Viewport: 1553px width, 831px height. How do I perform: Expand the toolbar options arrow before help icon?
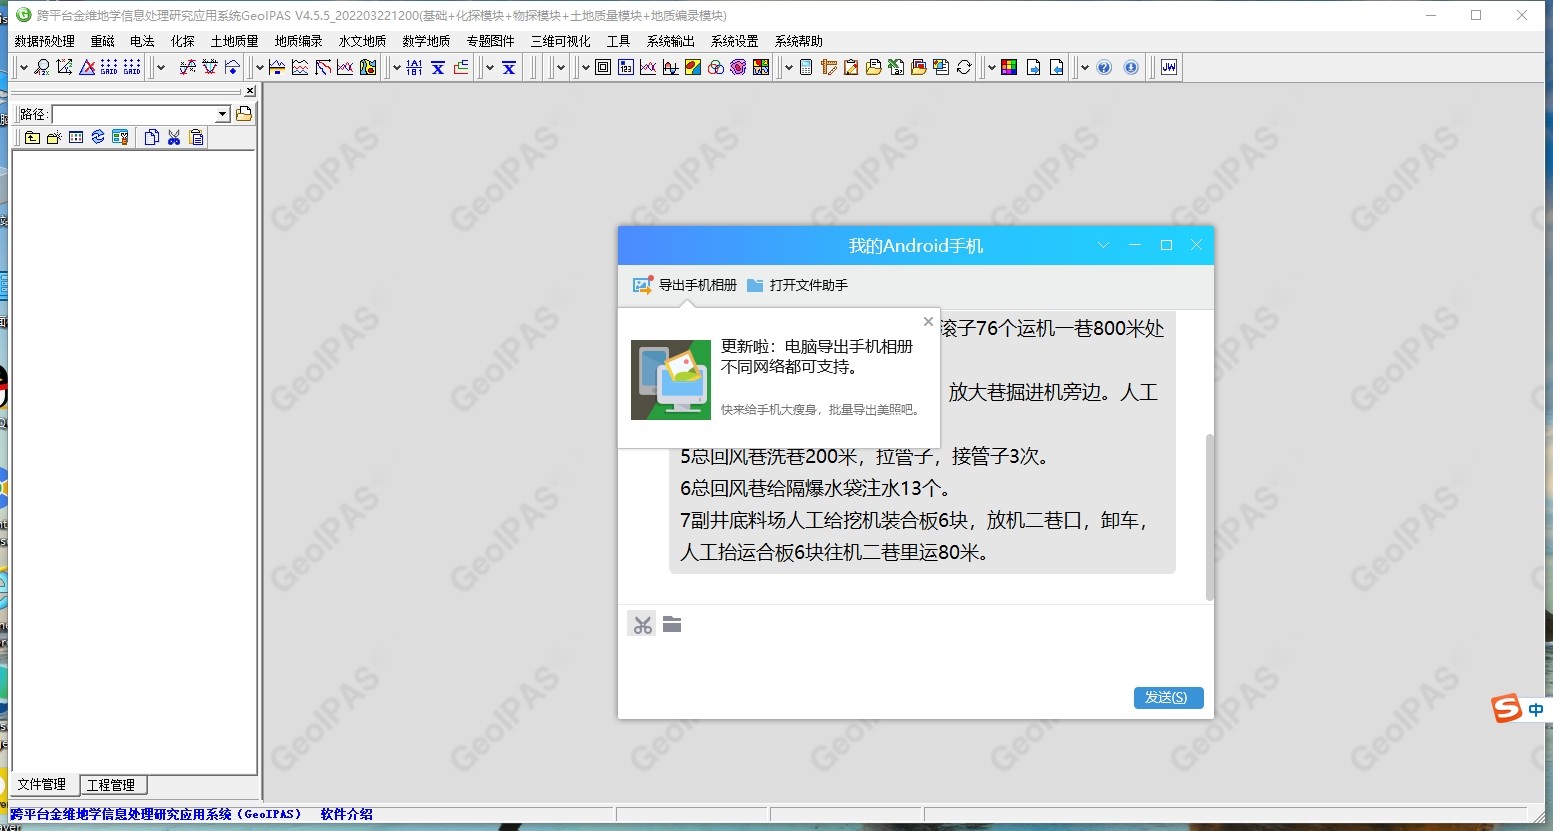tap(1085, 67)
